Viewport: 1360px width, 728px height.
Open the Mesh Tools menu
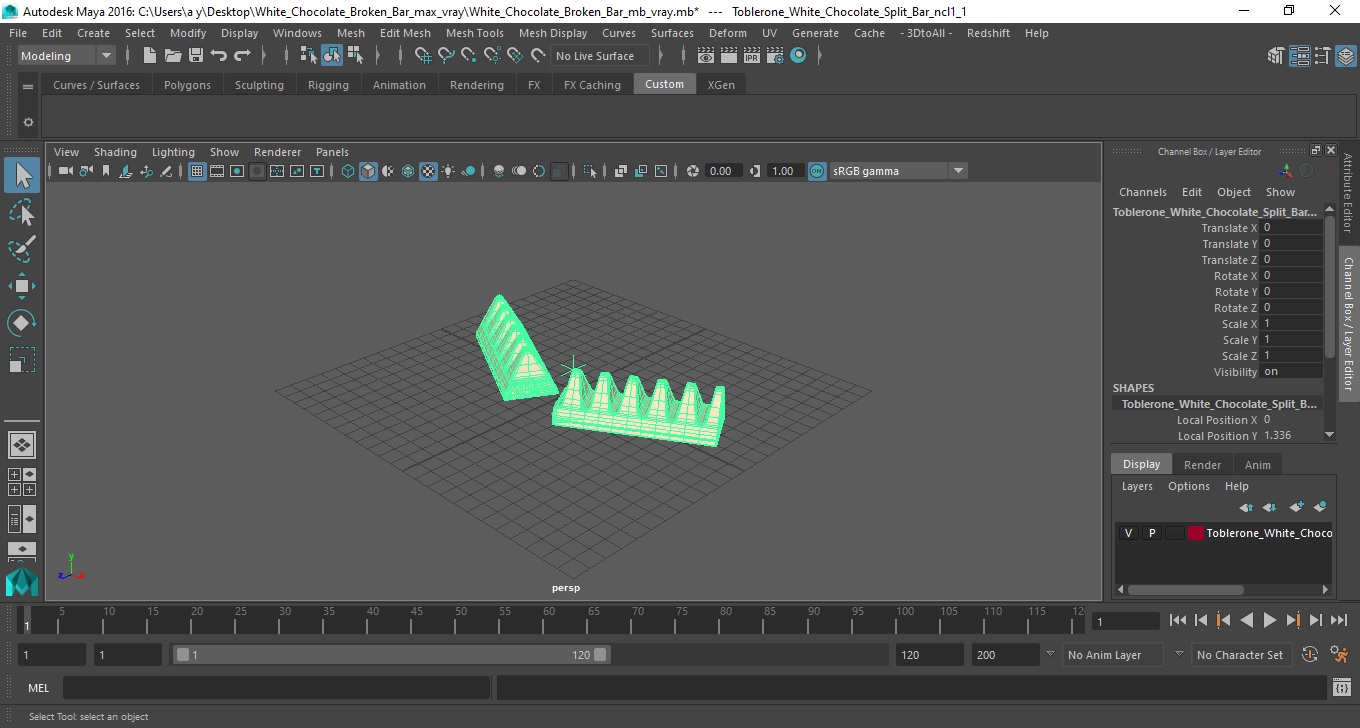coord(474,33)
